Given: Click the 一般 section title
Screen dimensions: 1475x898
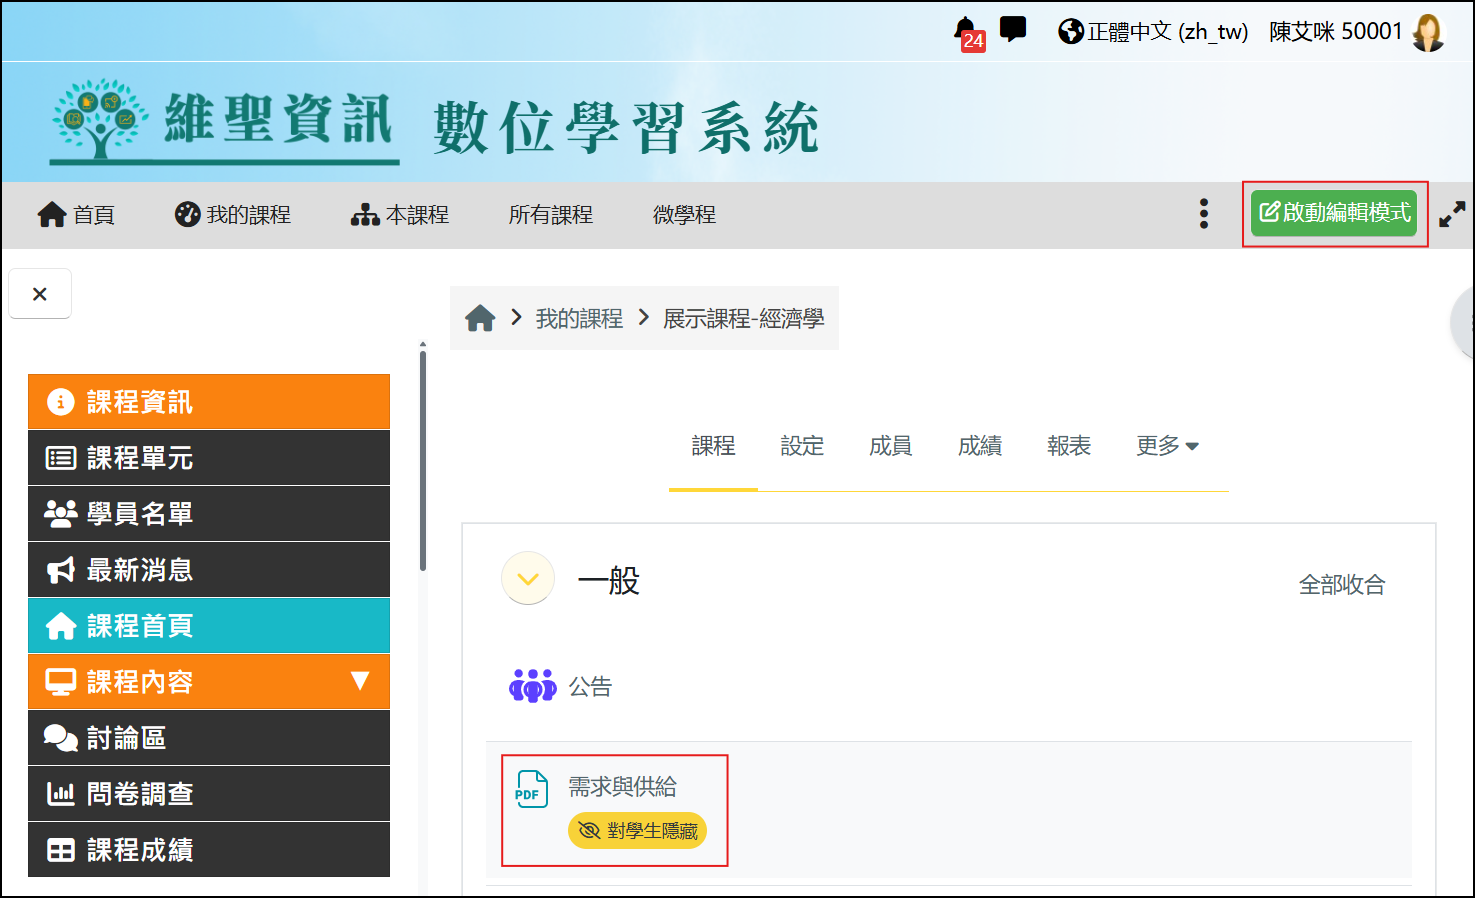Looking at the screenshot, I should [609, 580].
